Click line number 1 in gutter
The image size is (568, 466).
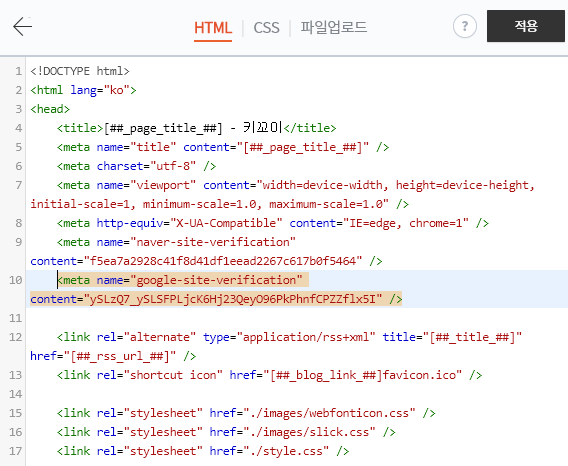point(18,71)
